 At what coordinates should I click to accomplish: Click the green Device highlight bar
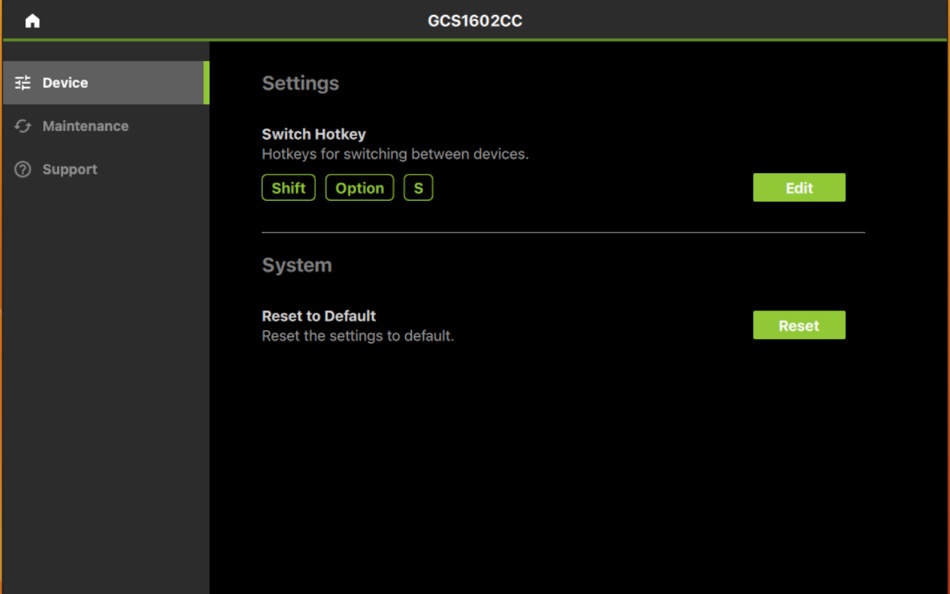click(x=207, y=82)
